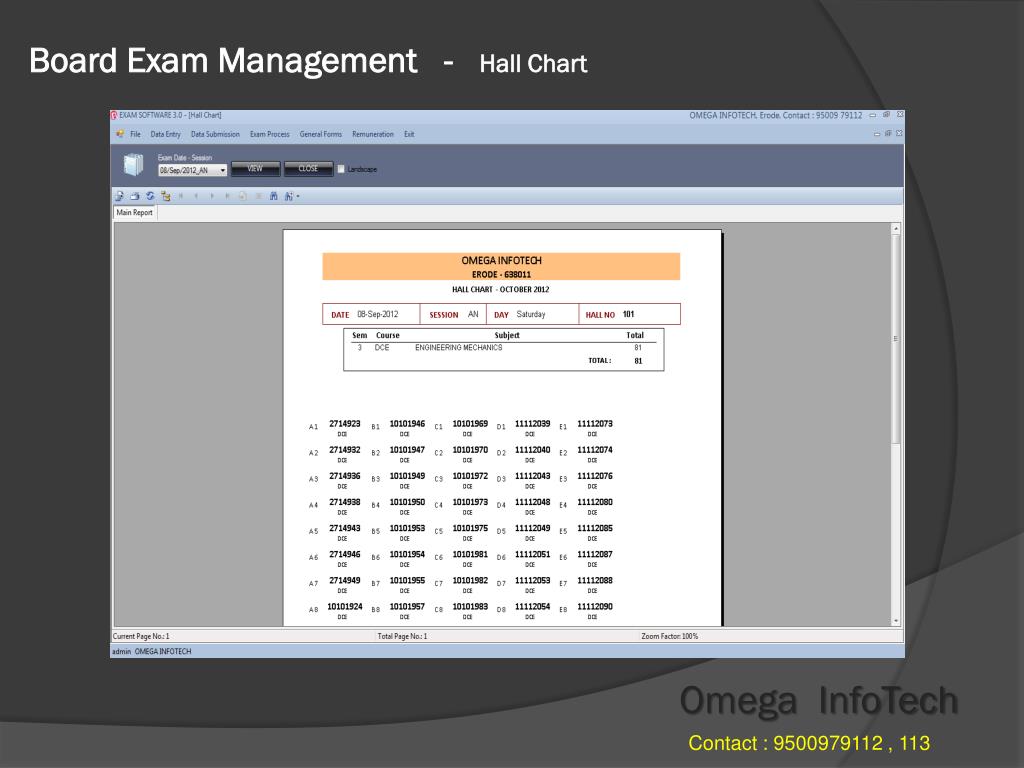Go to previous page arrow icon
The height and width of the screenshot is (768, 1024).
196,196
